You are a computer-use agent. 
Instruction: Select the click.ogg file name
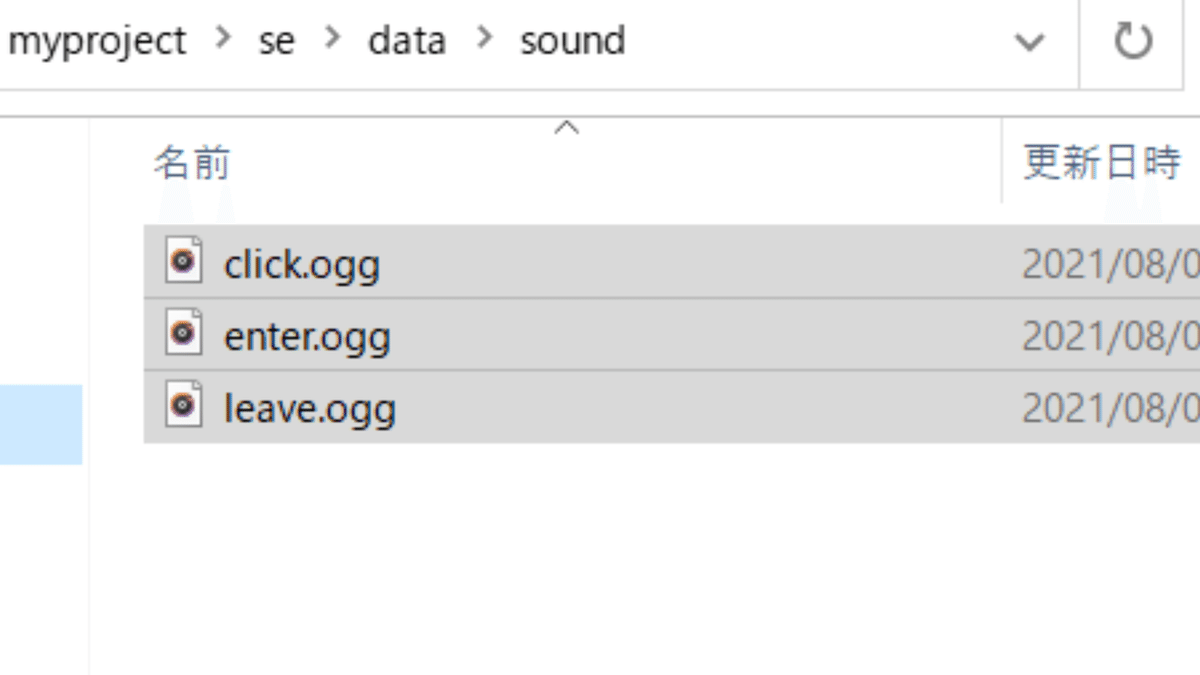pos(302,265)
